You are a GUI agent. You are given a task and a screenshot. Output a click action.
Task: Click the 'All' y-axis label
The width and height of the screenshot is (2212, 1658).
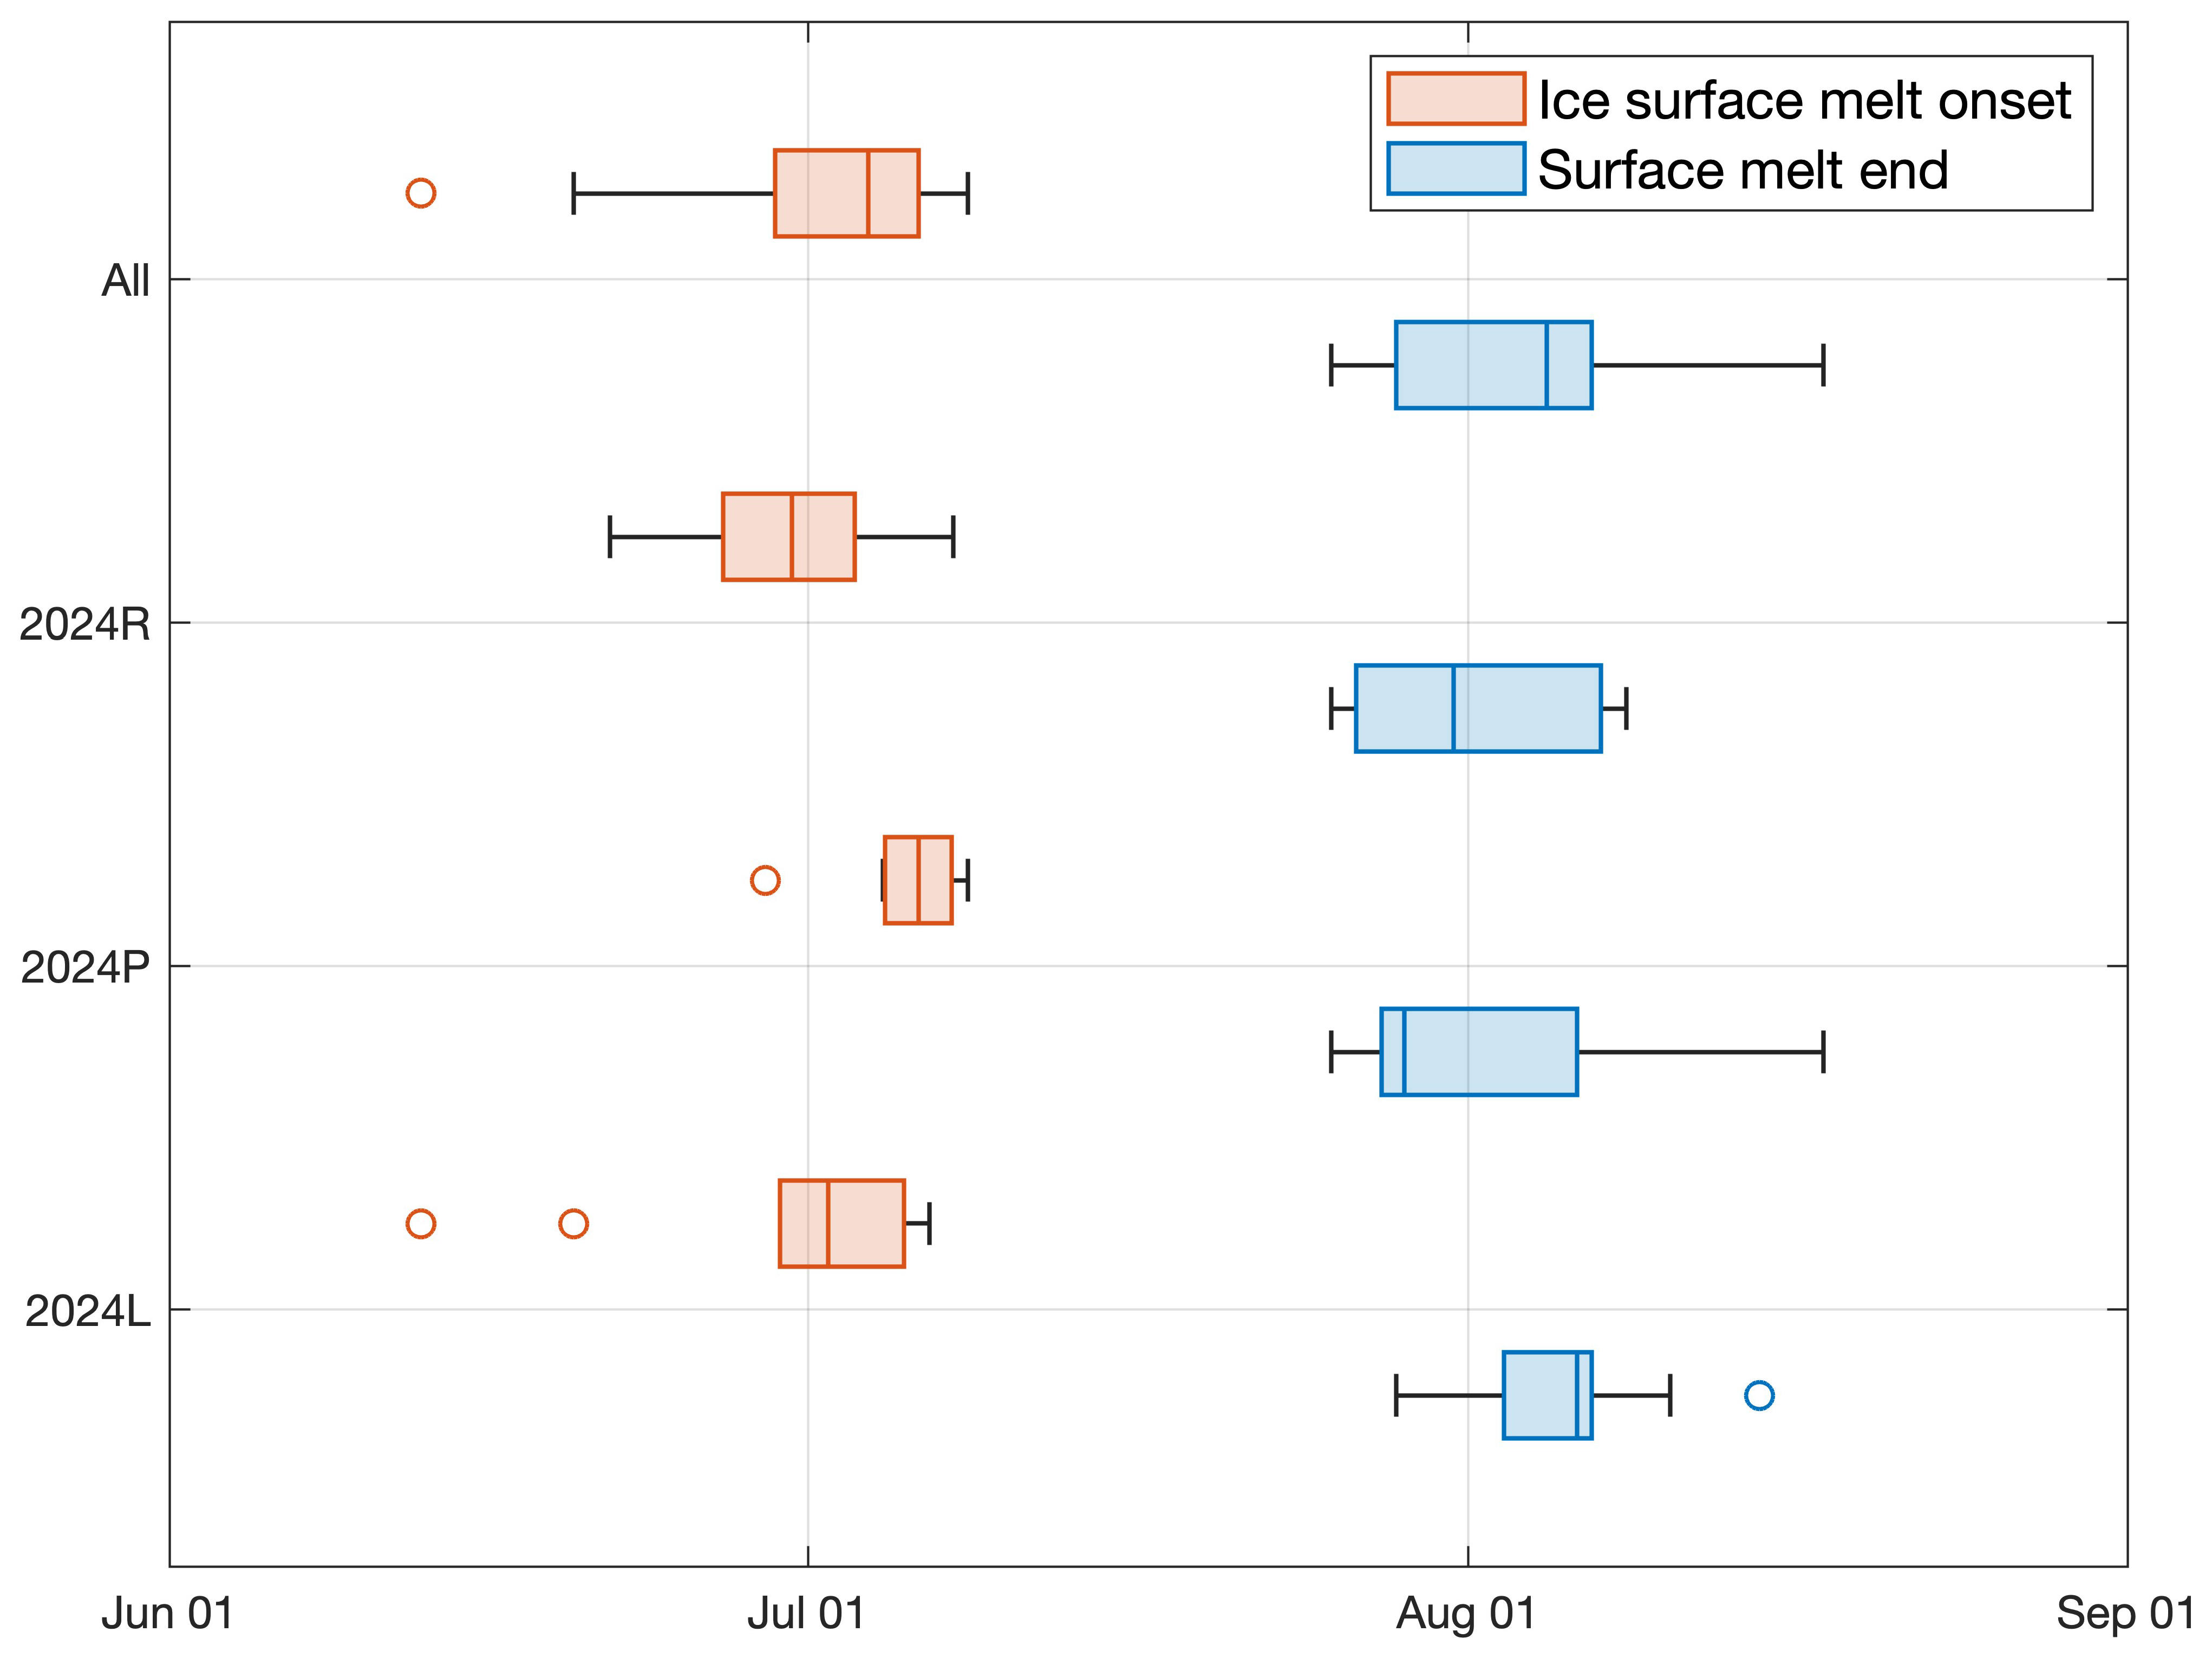[x=126, y=281]
